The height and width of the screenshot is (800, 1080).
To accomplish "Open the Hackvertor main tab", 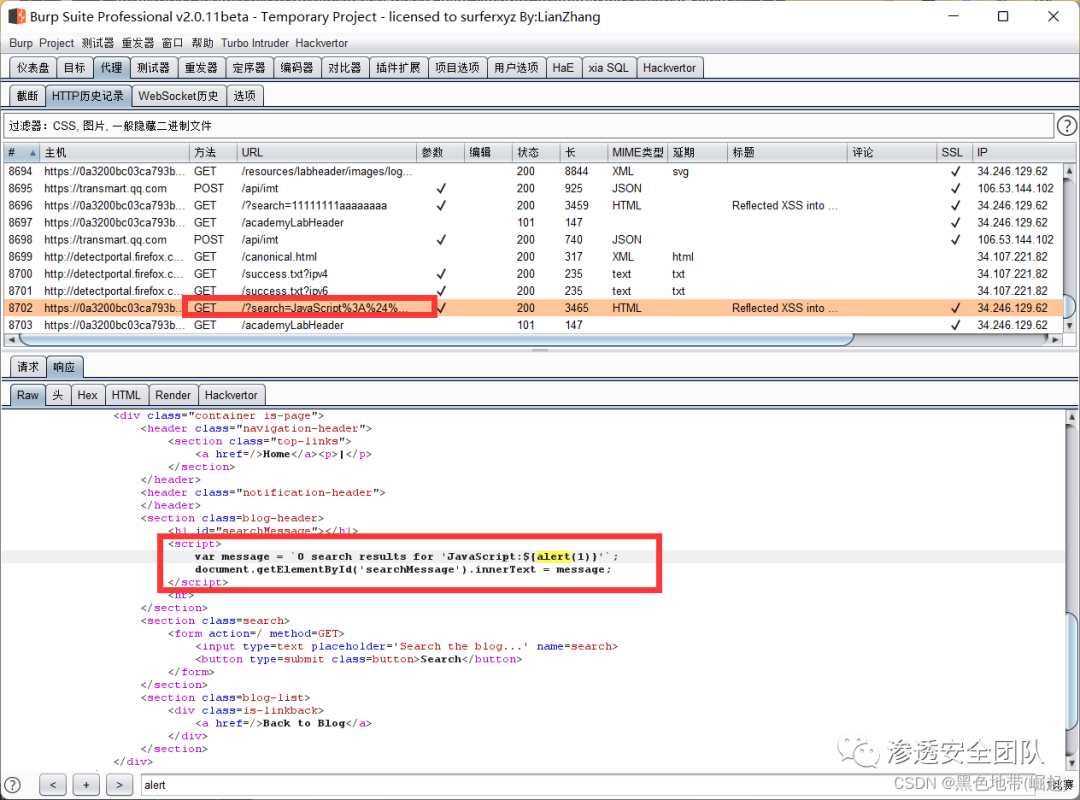I will pyautogui.click(x=669, y=68).
